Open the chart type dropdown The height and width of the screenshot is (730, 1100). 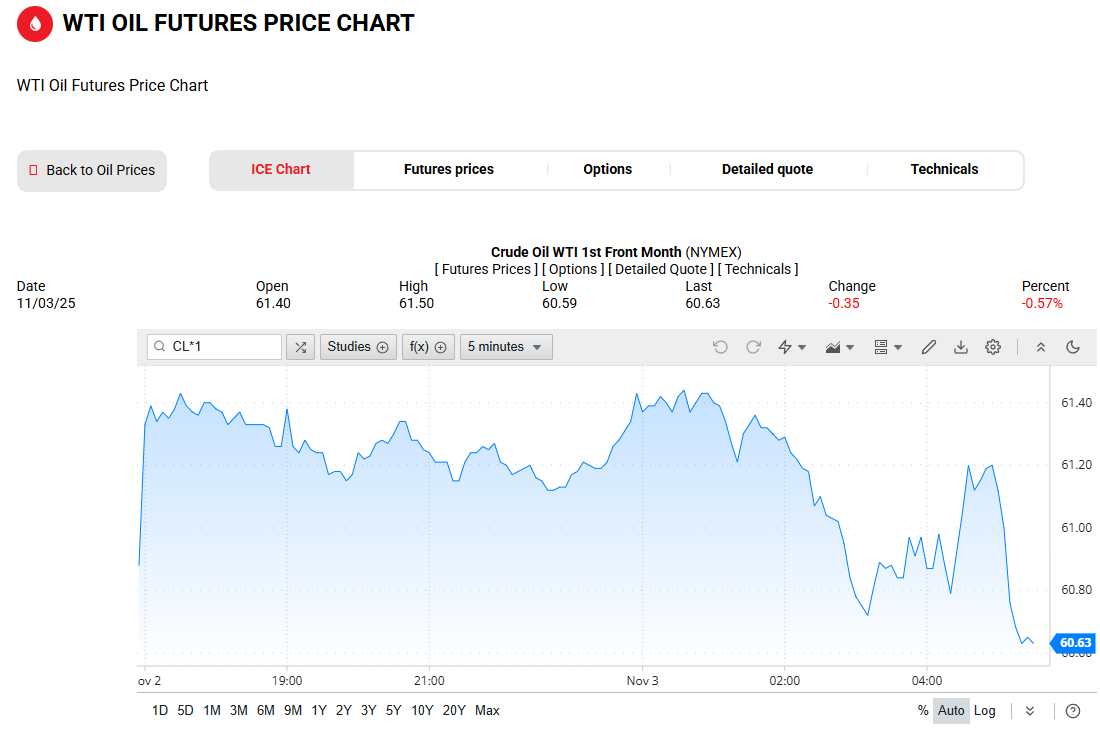(x=839, y=347)
